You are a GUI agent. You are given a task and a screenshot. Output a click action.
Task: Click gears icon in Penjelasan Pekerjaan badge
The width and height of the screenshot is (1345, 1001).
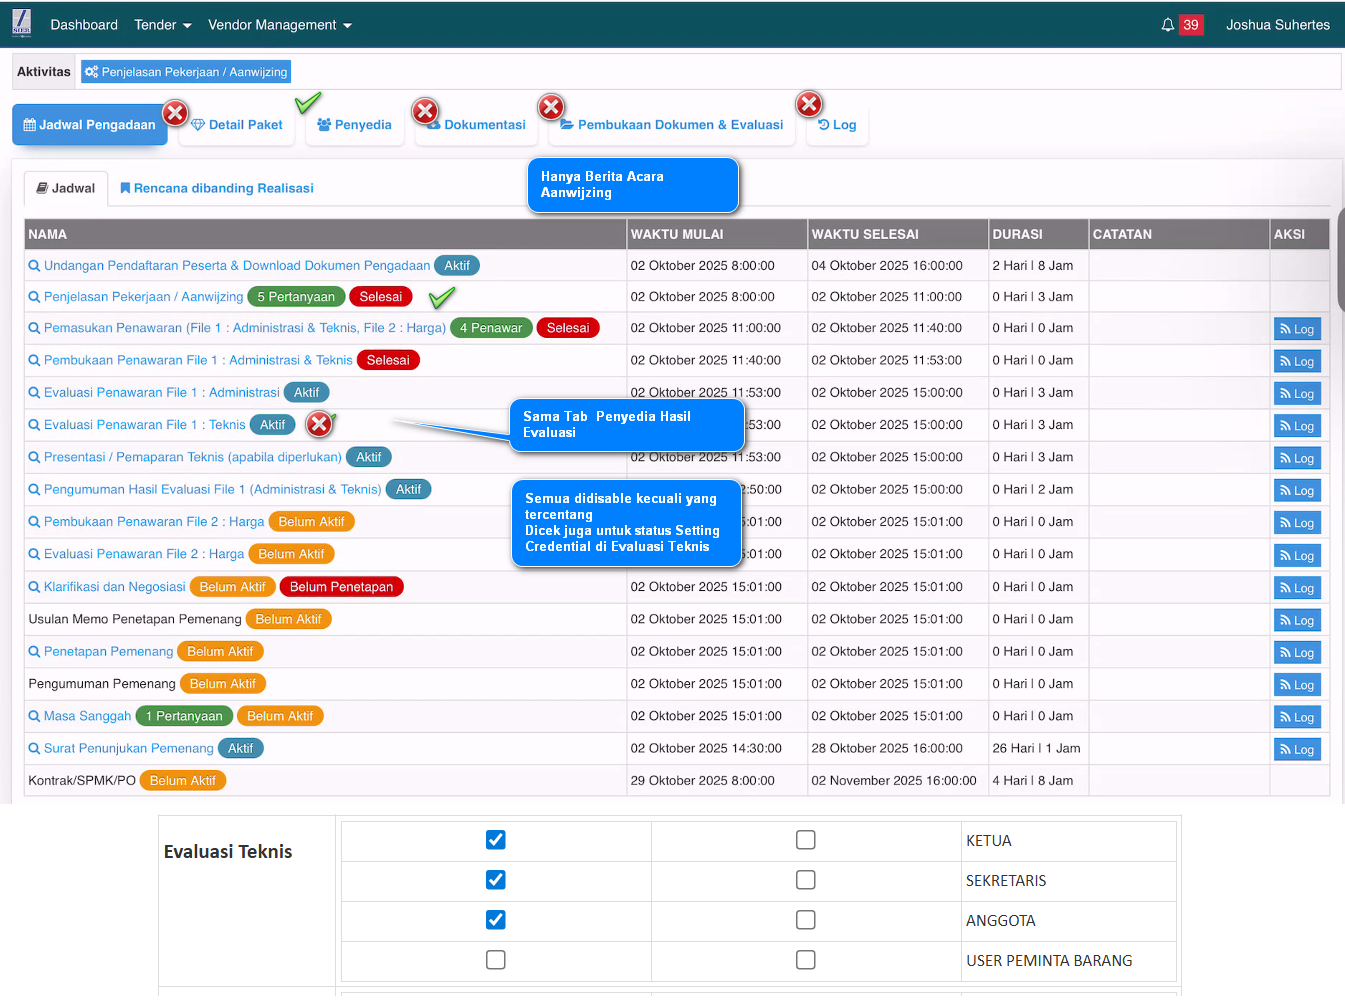(92, 72)
